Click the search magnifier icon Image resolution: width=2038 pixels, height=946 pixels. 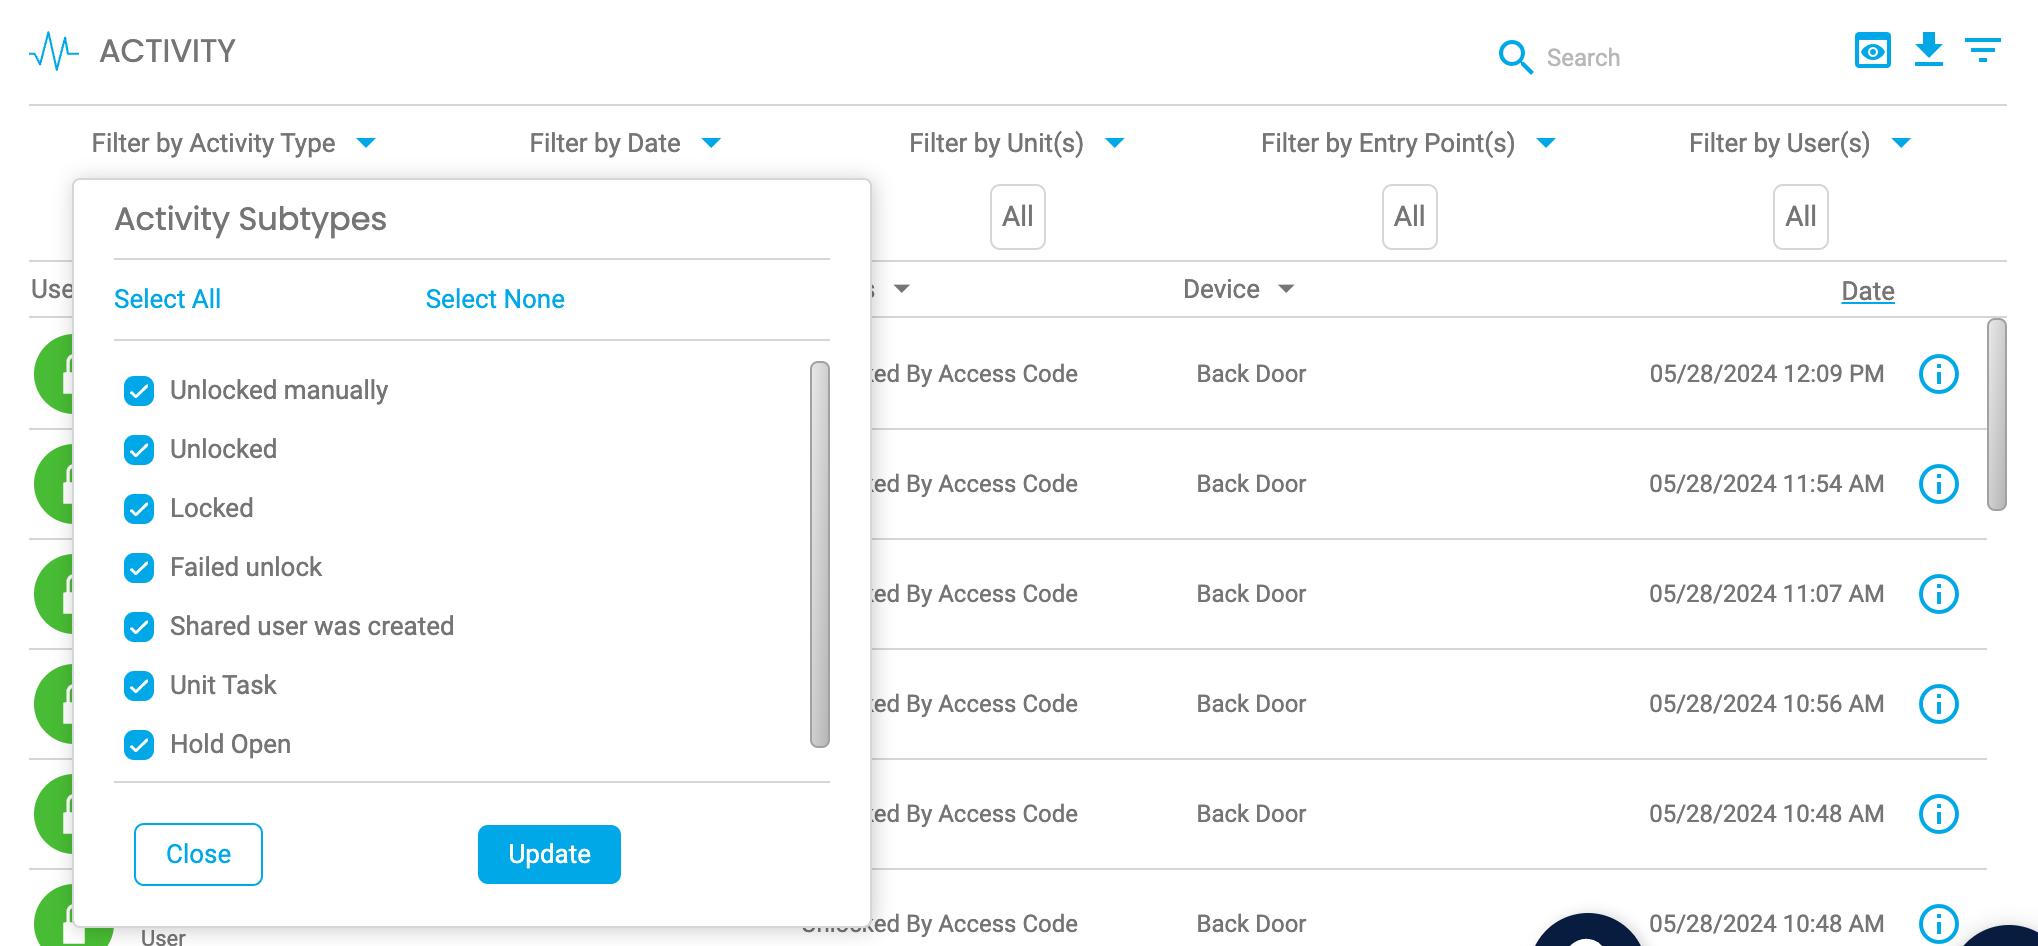point(1515,57)
